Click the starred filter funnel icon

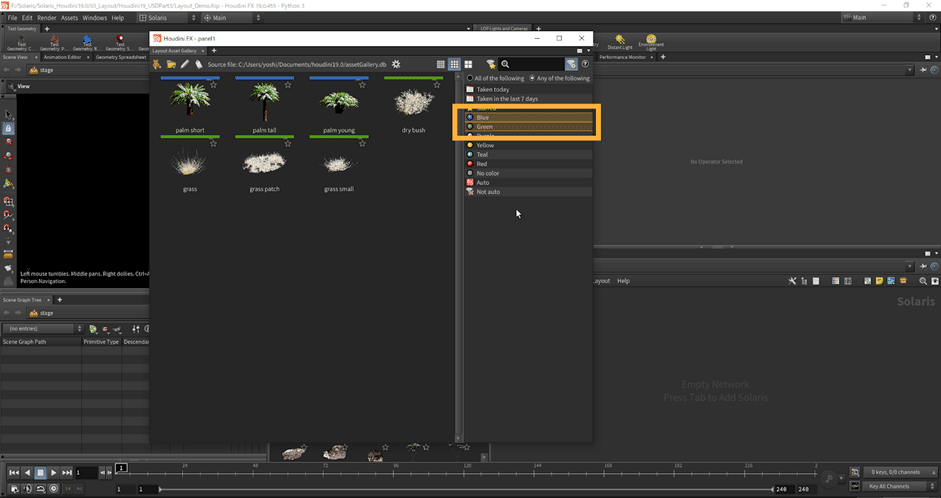point(491,64)
